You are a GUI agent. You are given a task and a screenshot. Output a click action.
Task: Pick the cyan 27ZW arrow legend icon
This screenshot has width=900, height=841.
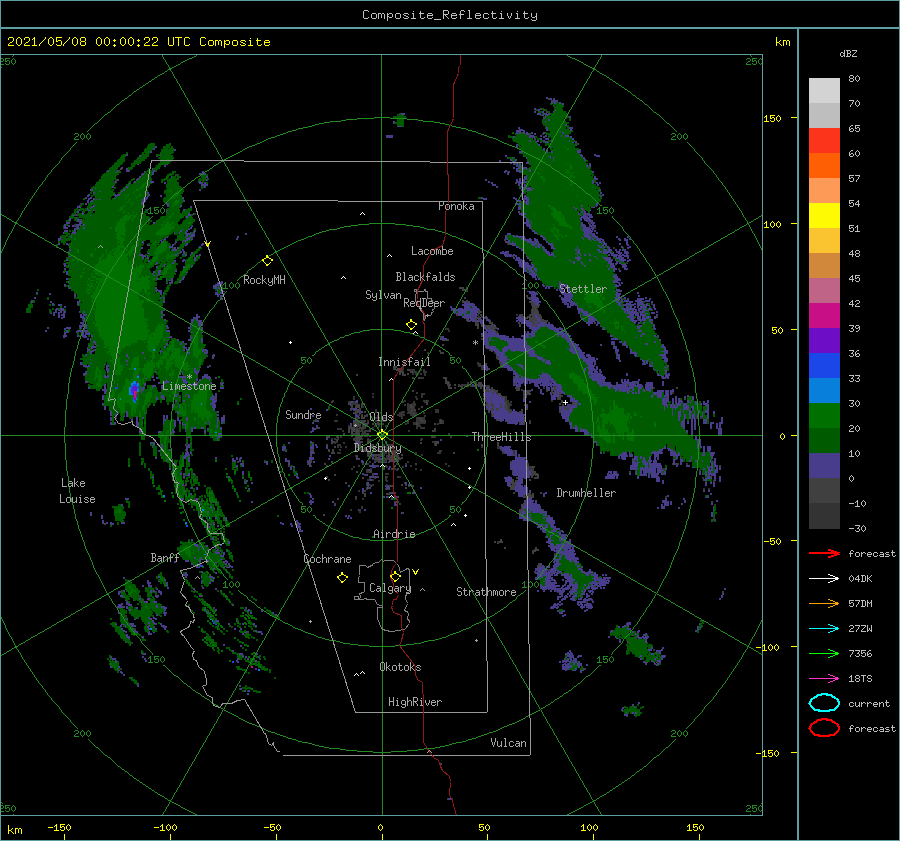tap(824, 629)
